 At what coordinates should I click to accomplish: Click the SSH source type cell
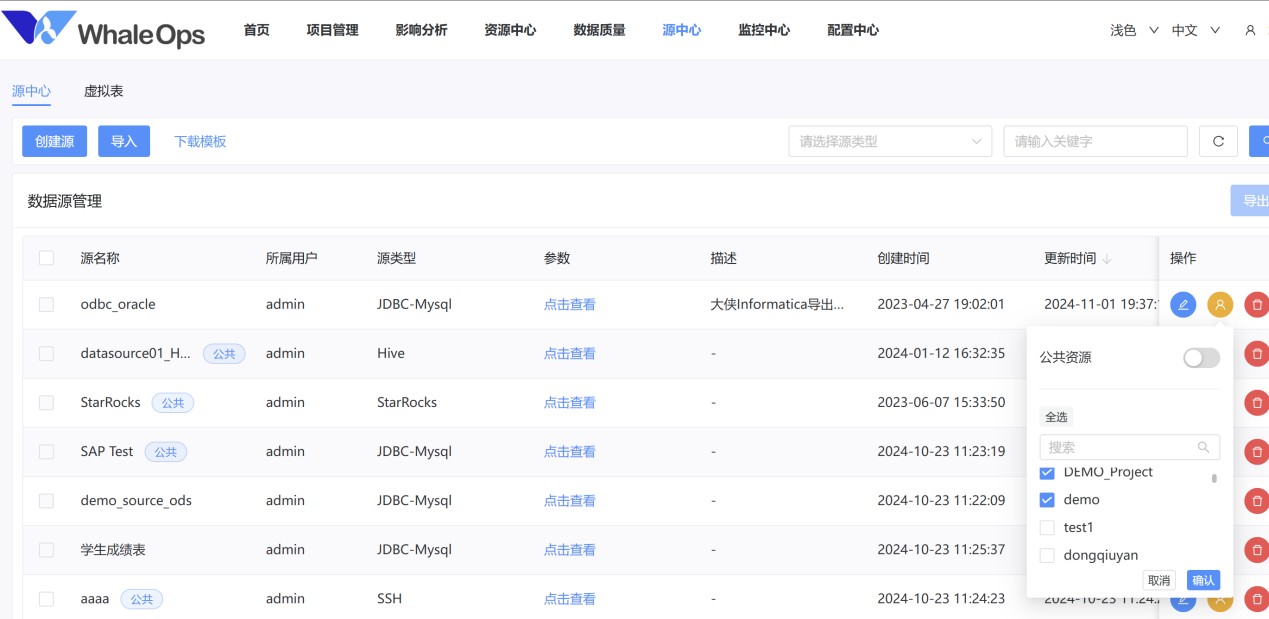click(x=389, y=598)
